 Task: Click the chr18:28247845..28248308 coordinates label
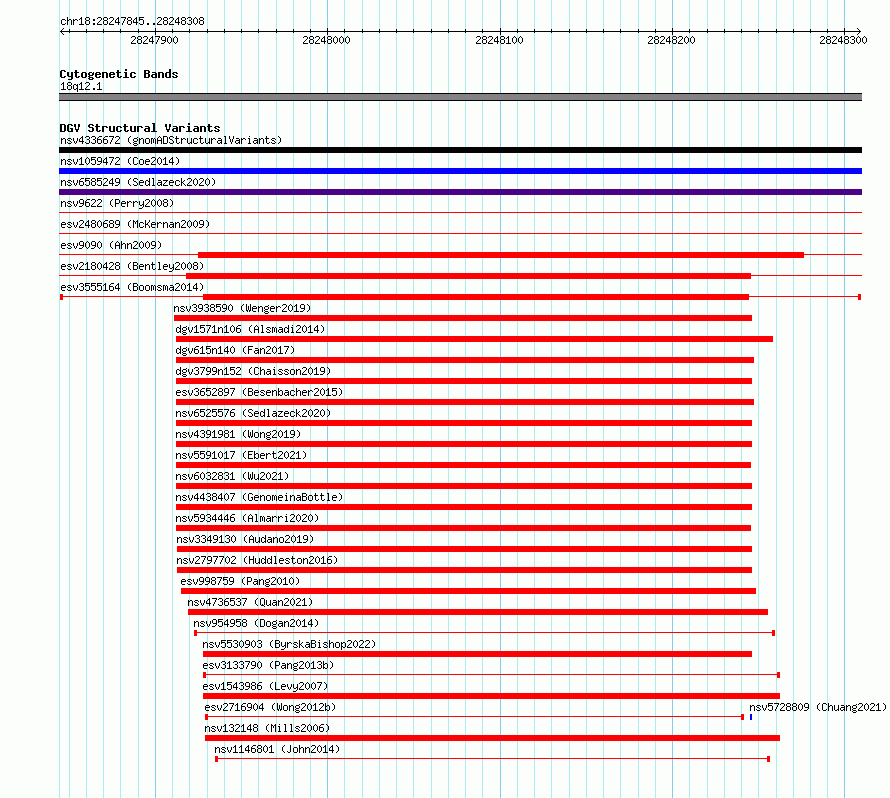(132, 21)
